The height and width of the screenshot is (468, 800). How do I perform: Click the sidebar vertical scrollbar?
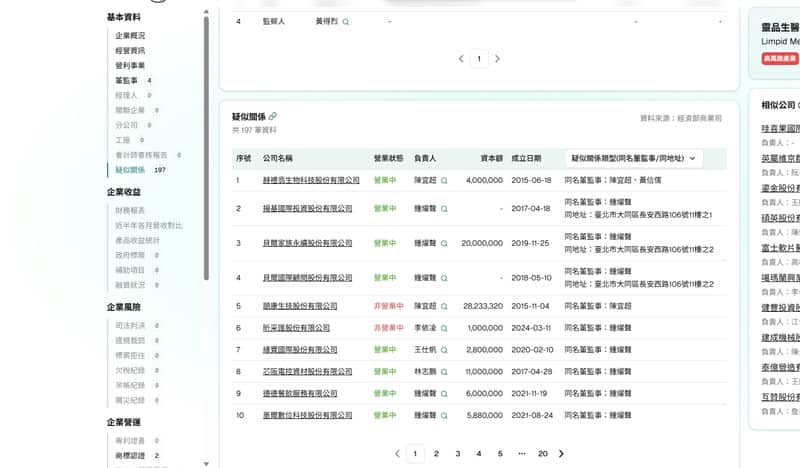(206, 150)
